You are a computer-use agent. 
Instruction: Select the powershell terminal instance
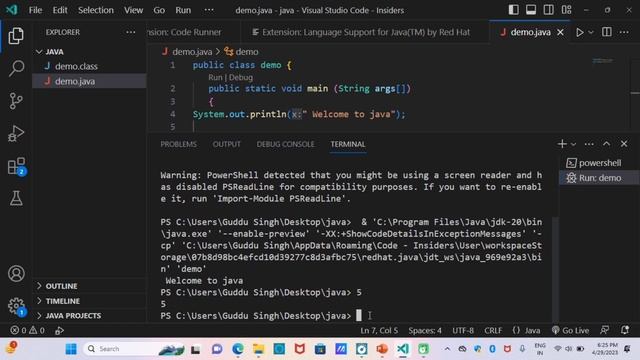[599, 163]
